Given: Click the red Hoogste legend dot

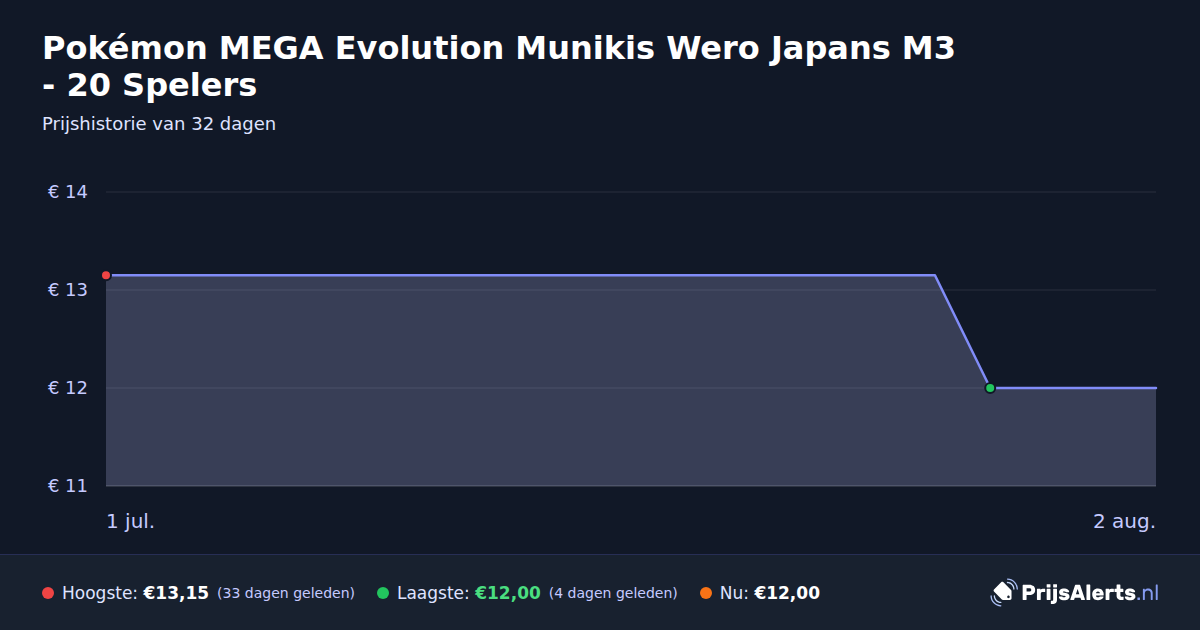Looking at the screenshot, I should coord(48,593).
